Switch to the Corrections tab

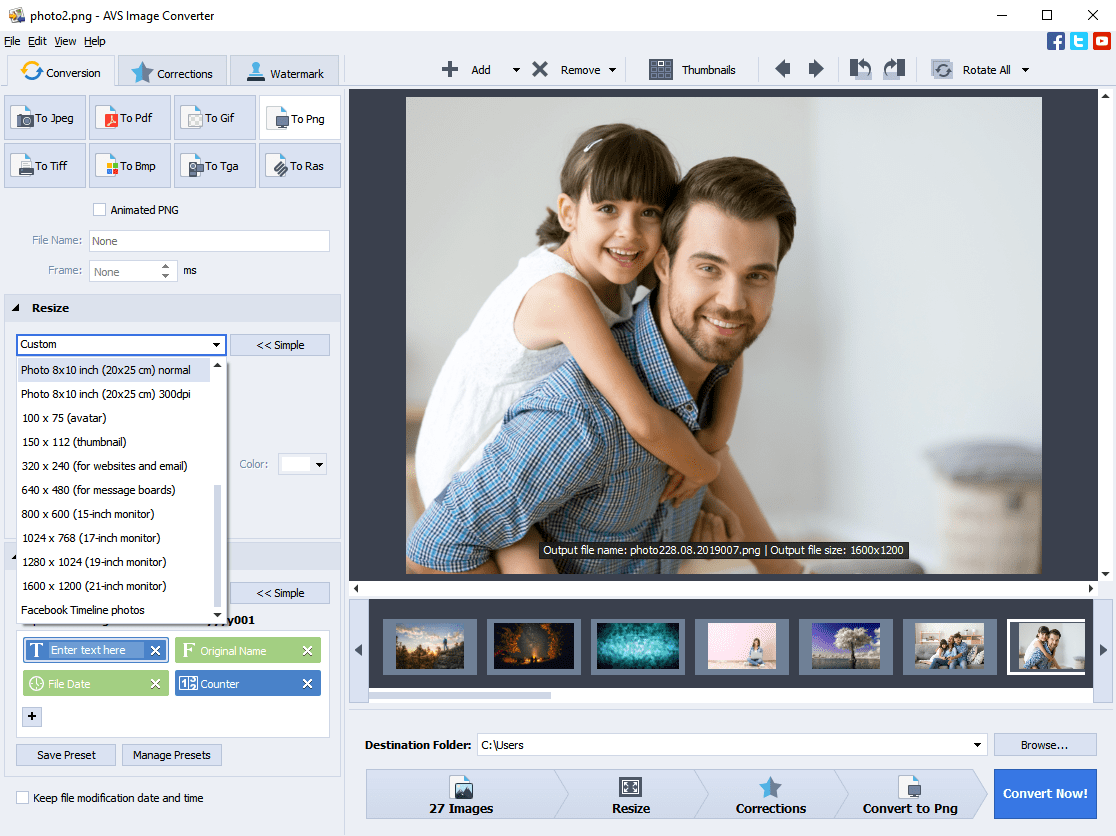coord(172,73)
